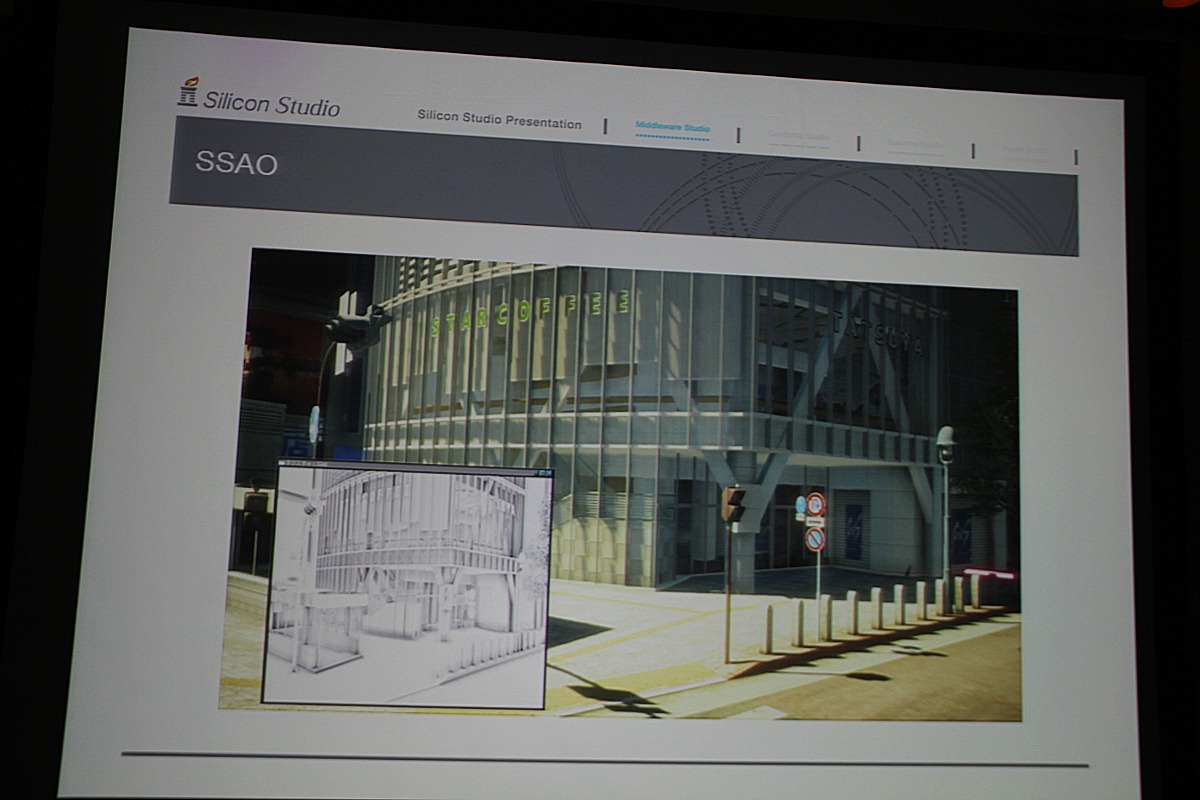Click the grayscale SSAO inset preview image

pos(406,588)
